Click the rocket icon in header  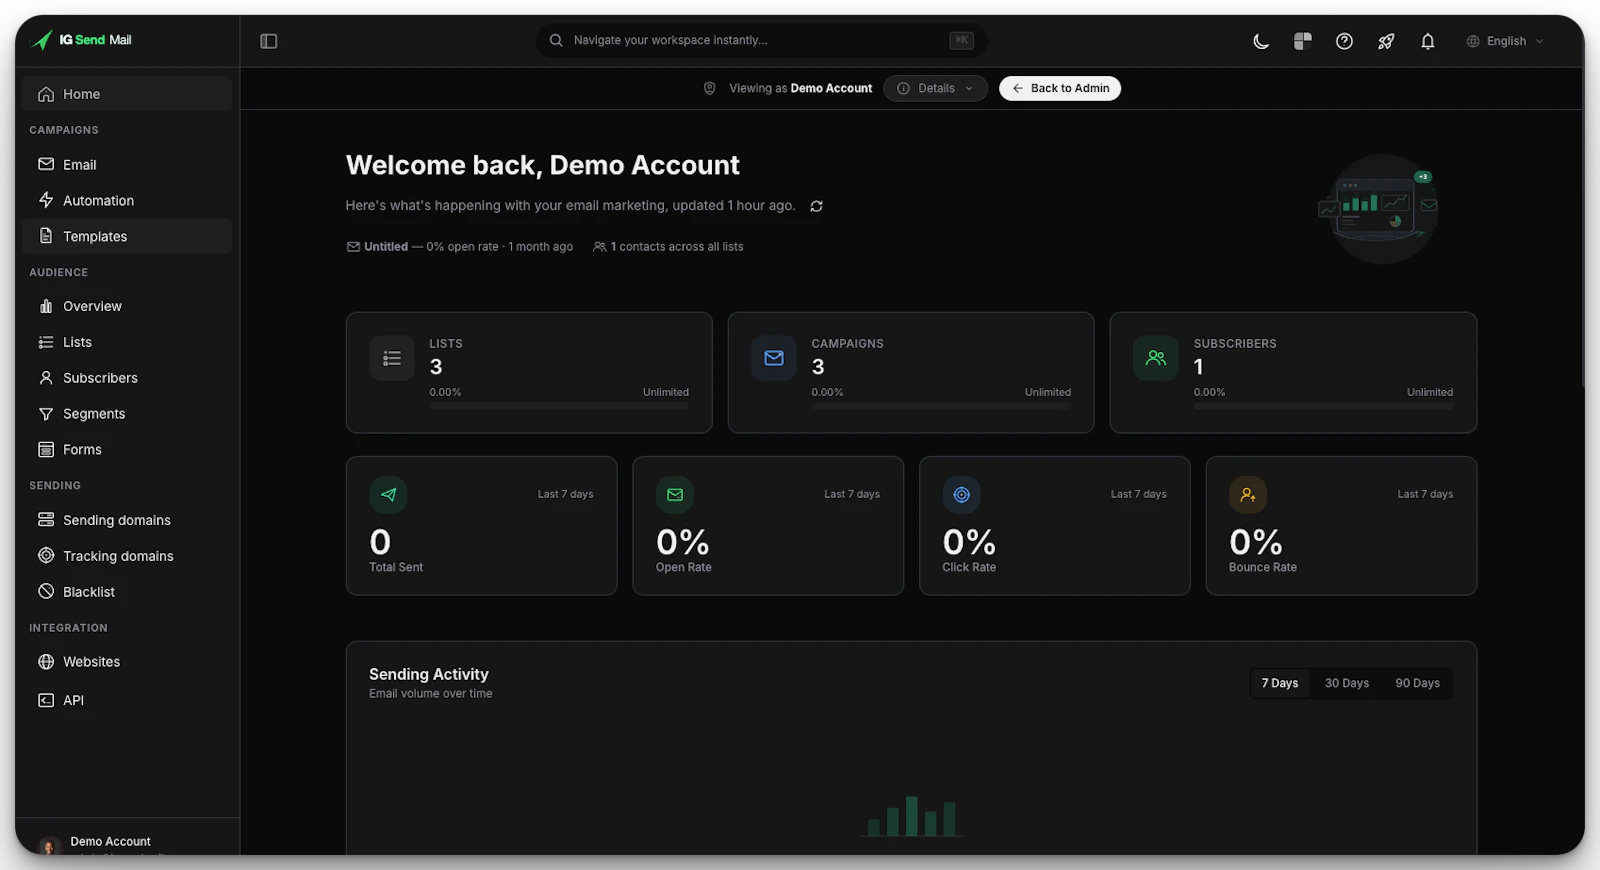pos(1386,41)
